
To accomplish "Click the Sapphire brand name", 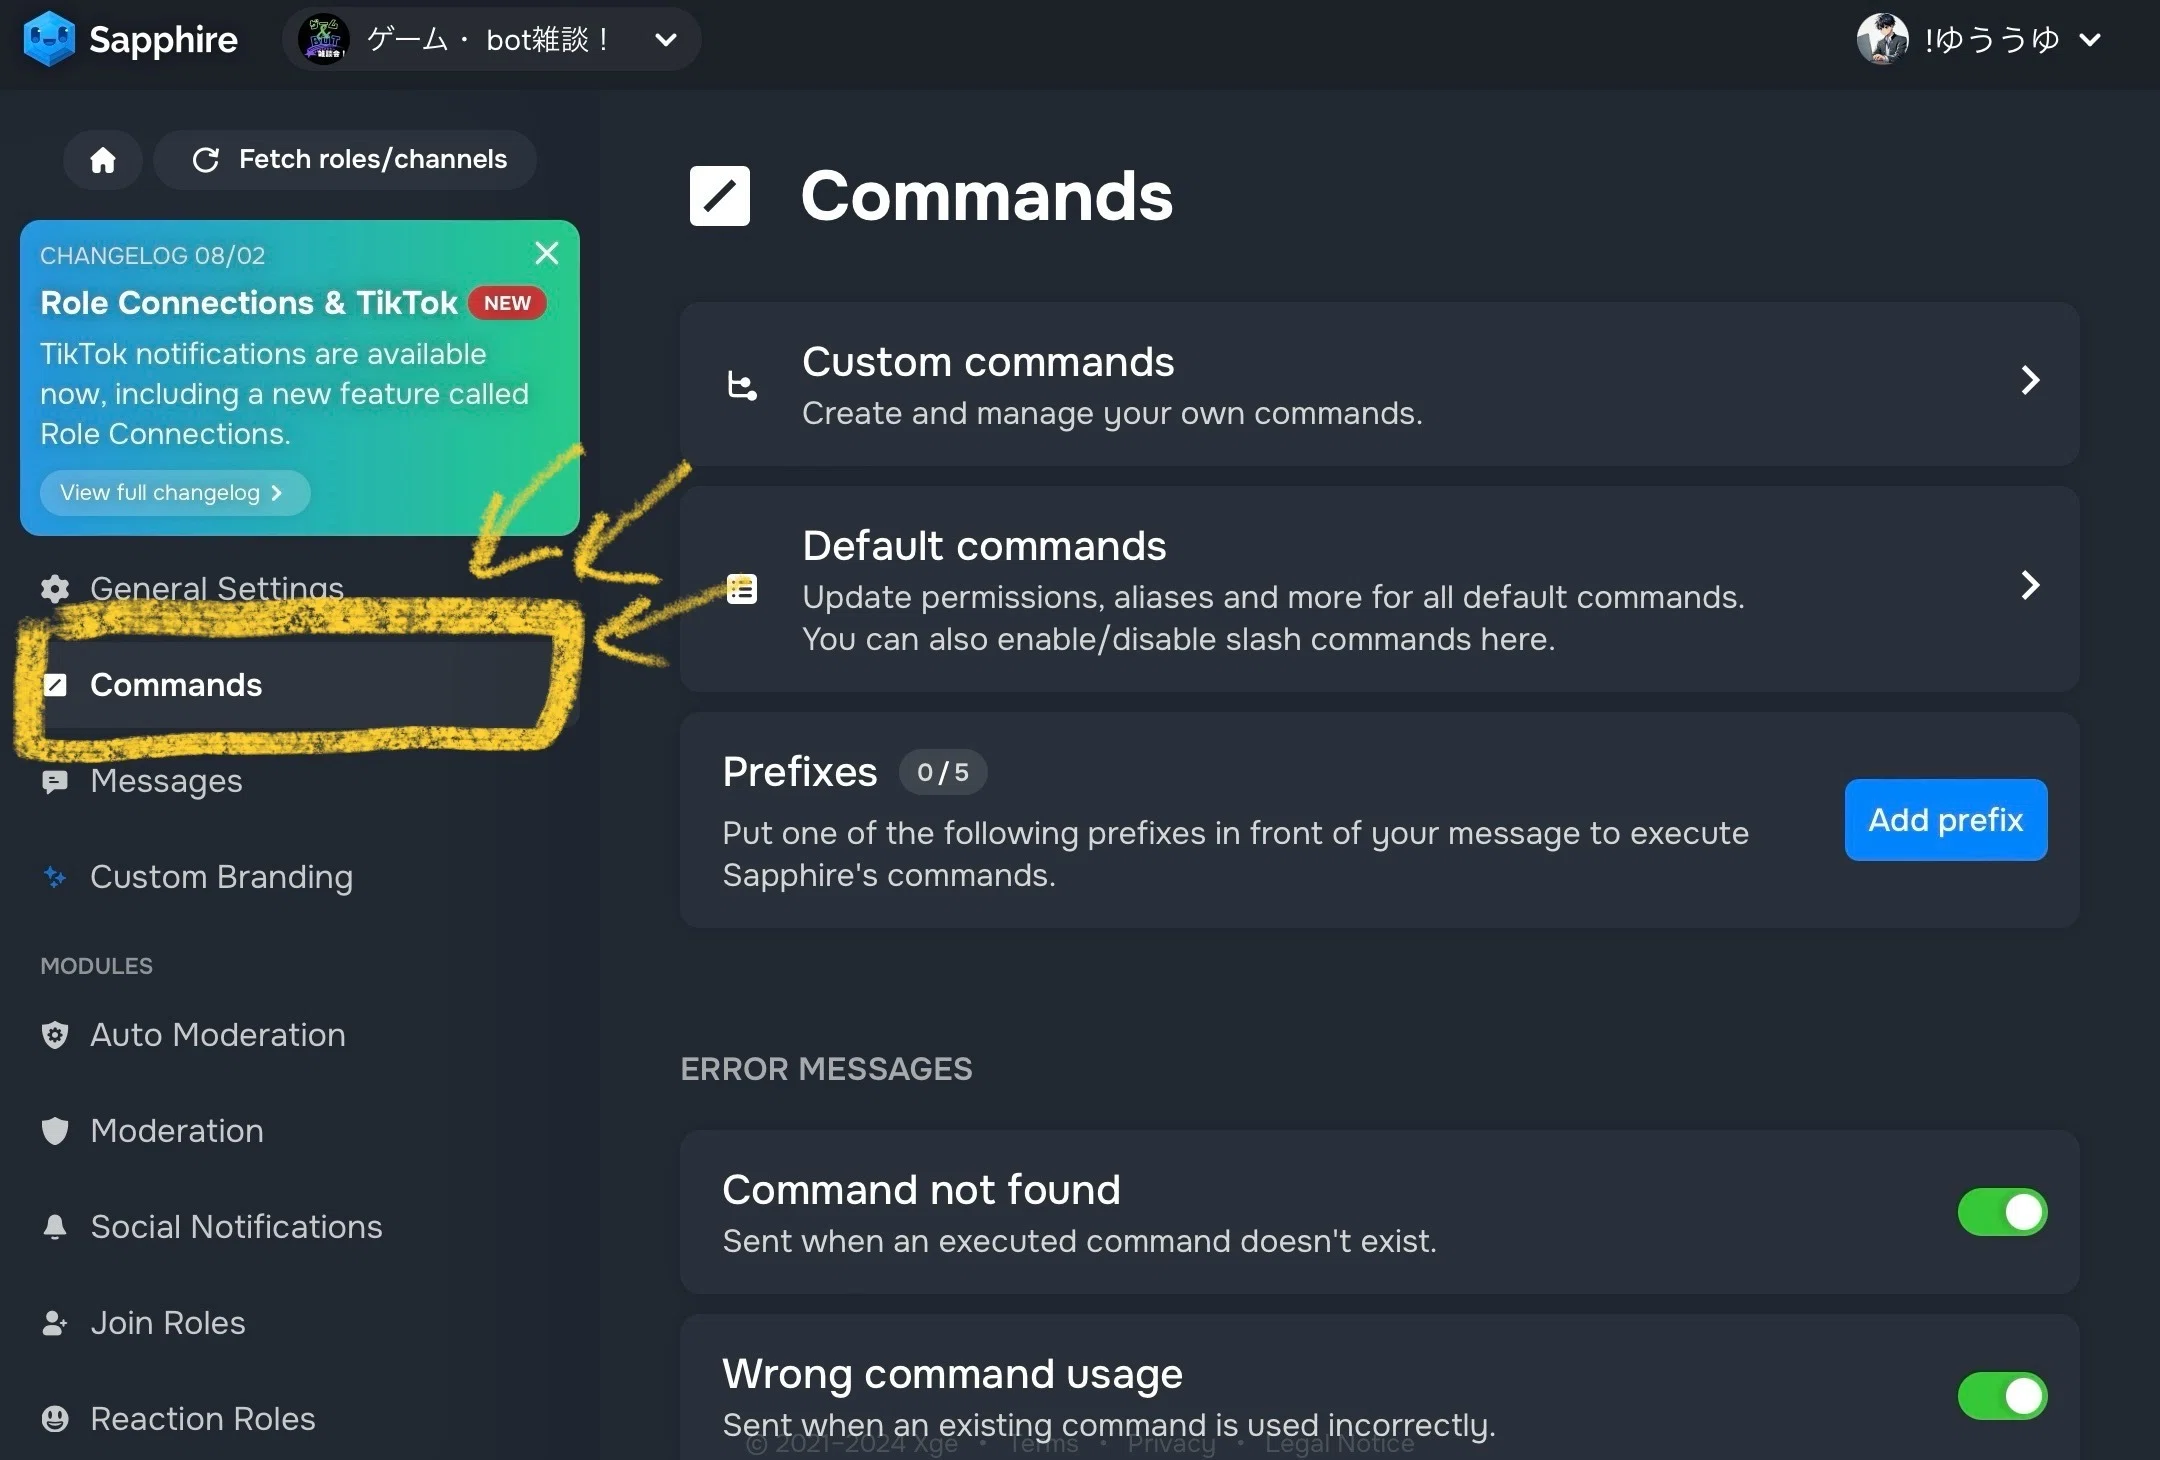I will click(x=163, y=40).
